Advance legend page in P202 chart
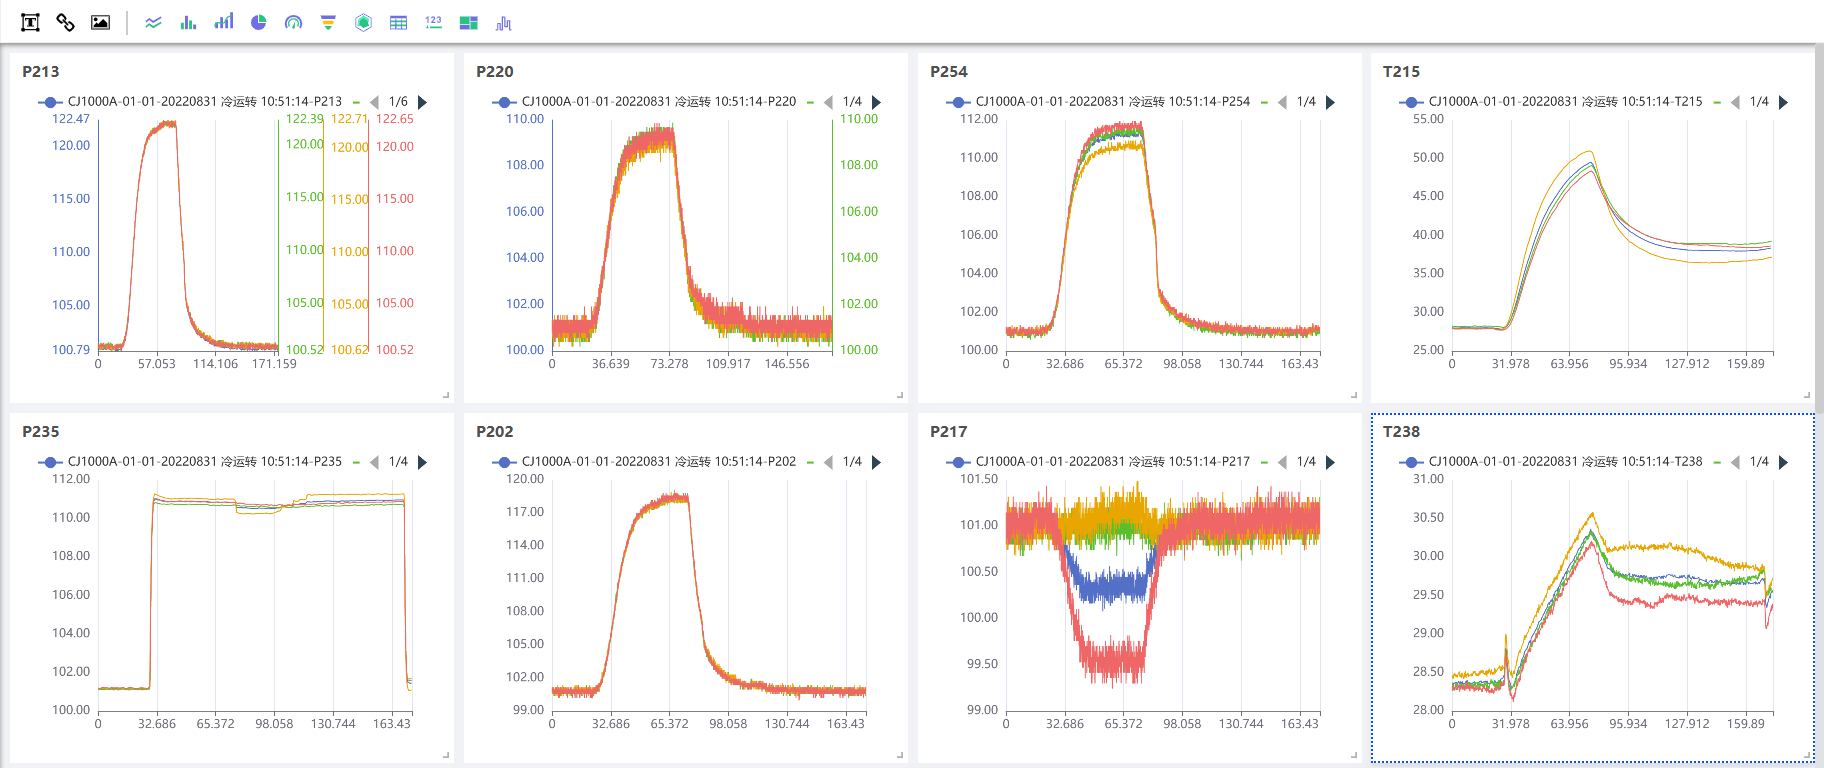The image size is (1824, 768). [x=876, y=462]
